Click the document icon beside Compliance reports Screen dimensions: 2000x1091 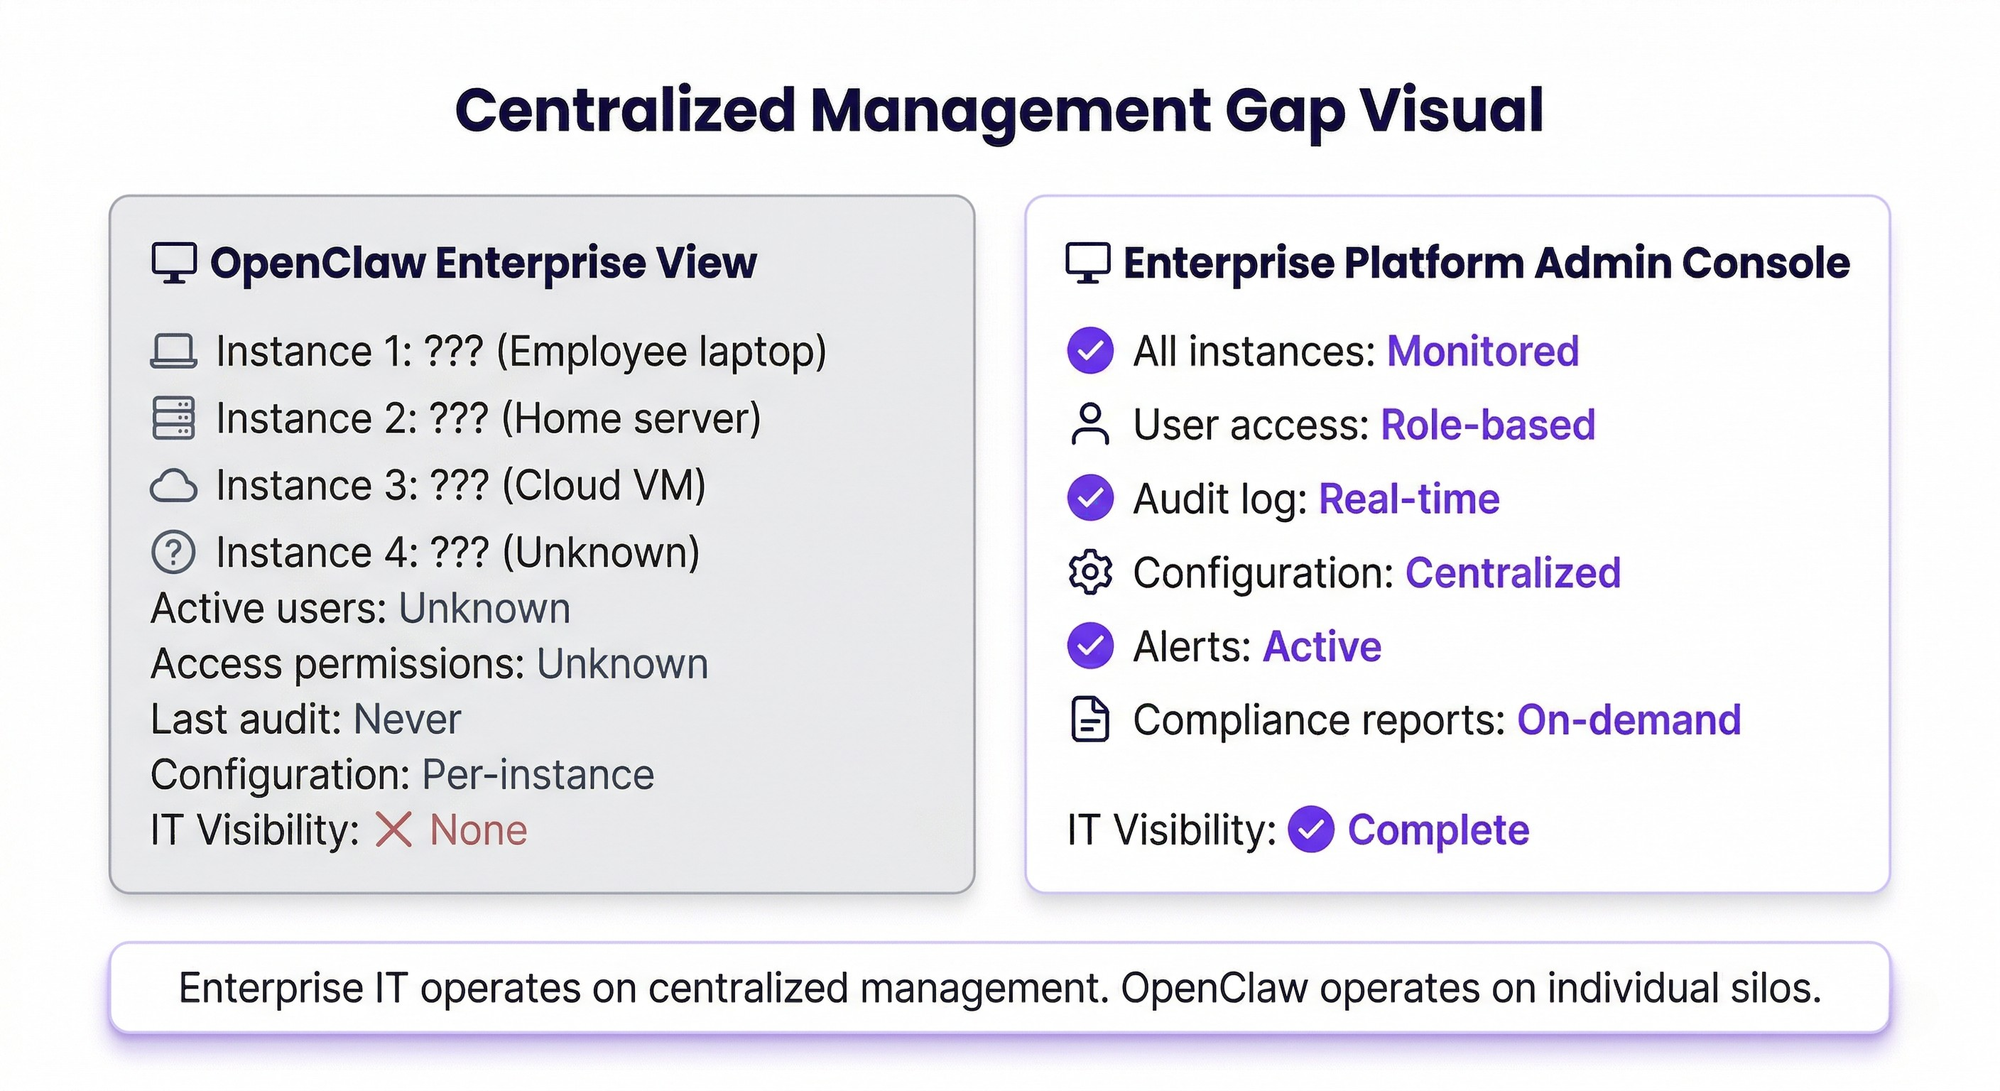point(1090,719)
